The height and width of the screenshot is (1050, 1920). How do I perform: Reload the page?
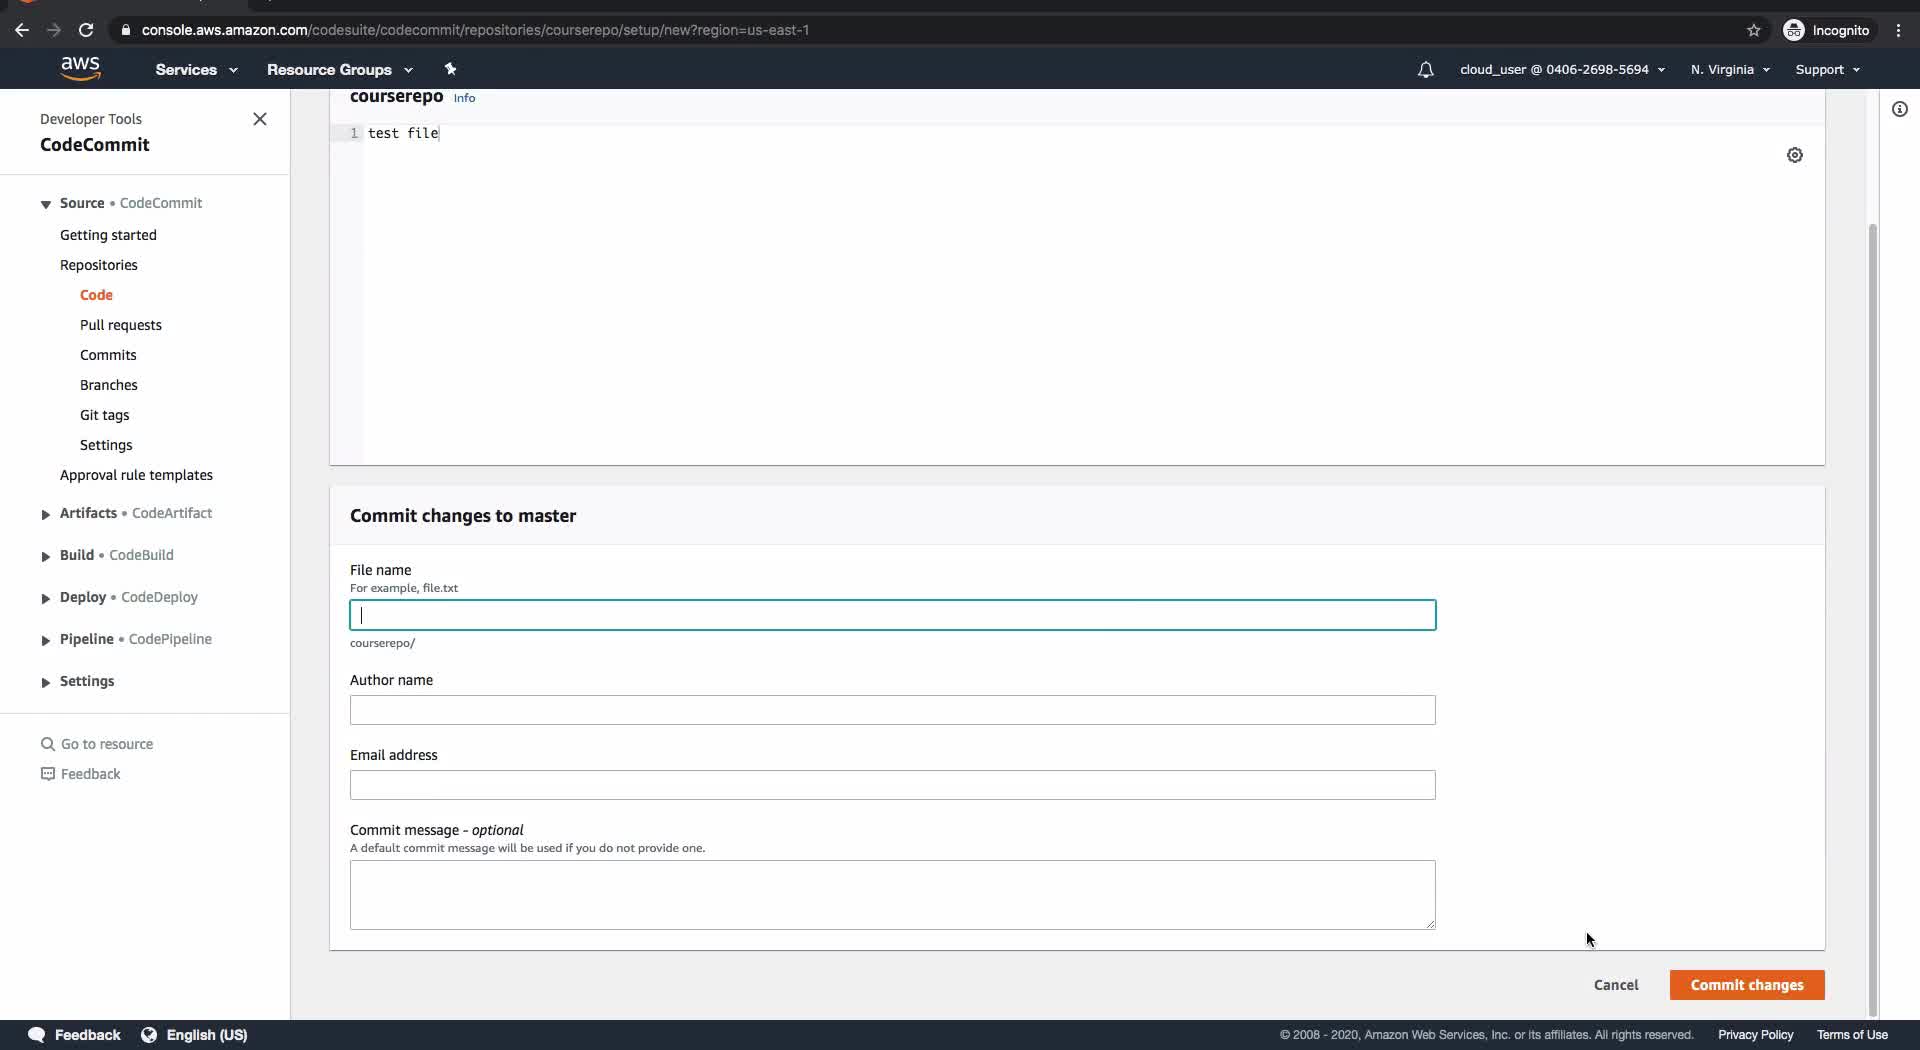86,30
